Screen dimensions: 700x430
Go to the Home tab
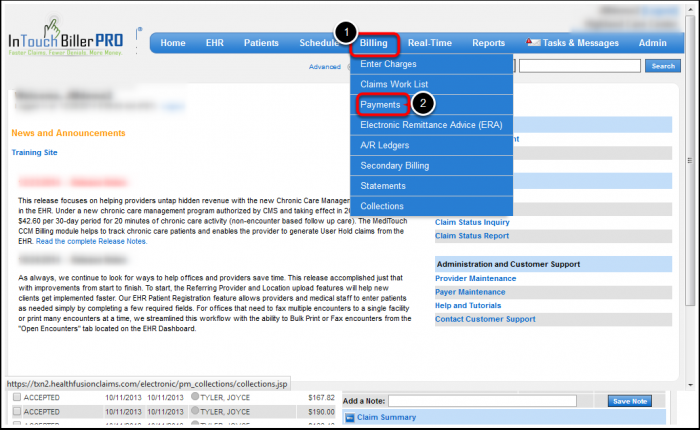pyautogui.click(x=173, y=43)
